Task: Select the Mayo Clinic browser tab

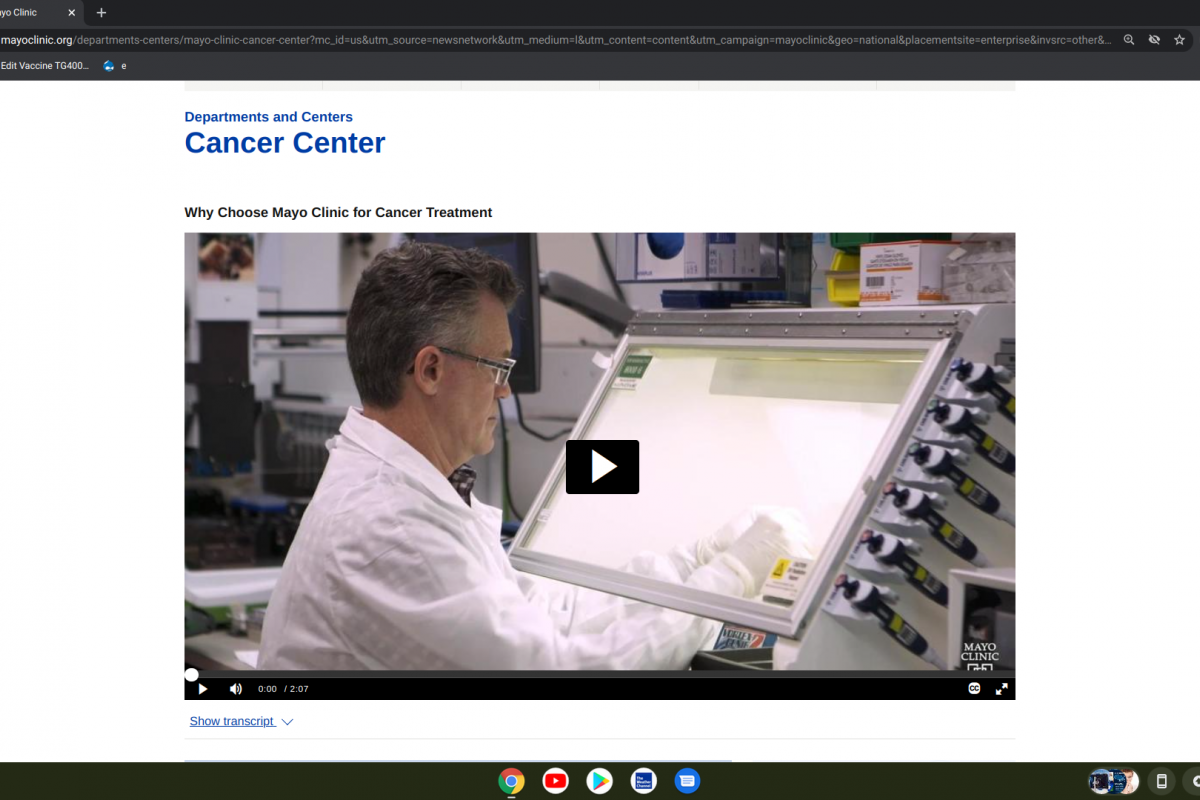Action: coord(25,13)
